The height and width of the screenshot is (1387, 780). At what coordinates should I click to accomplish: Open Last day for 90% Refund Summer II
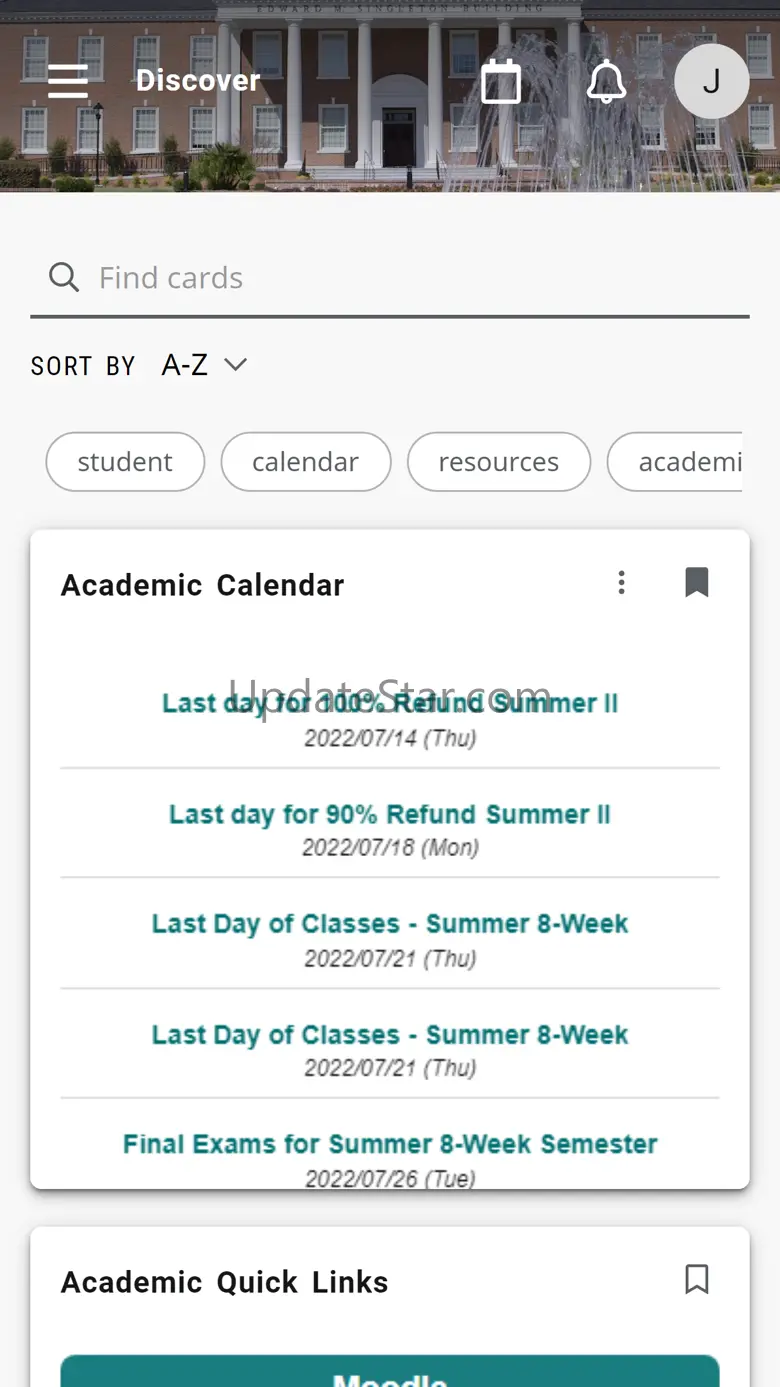390,814
